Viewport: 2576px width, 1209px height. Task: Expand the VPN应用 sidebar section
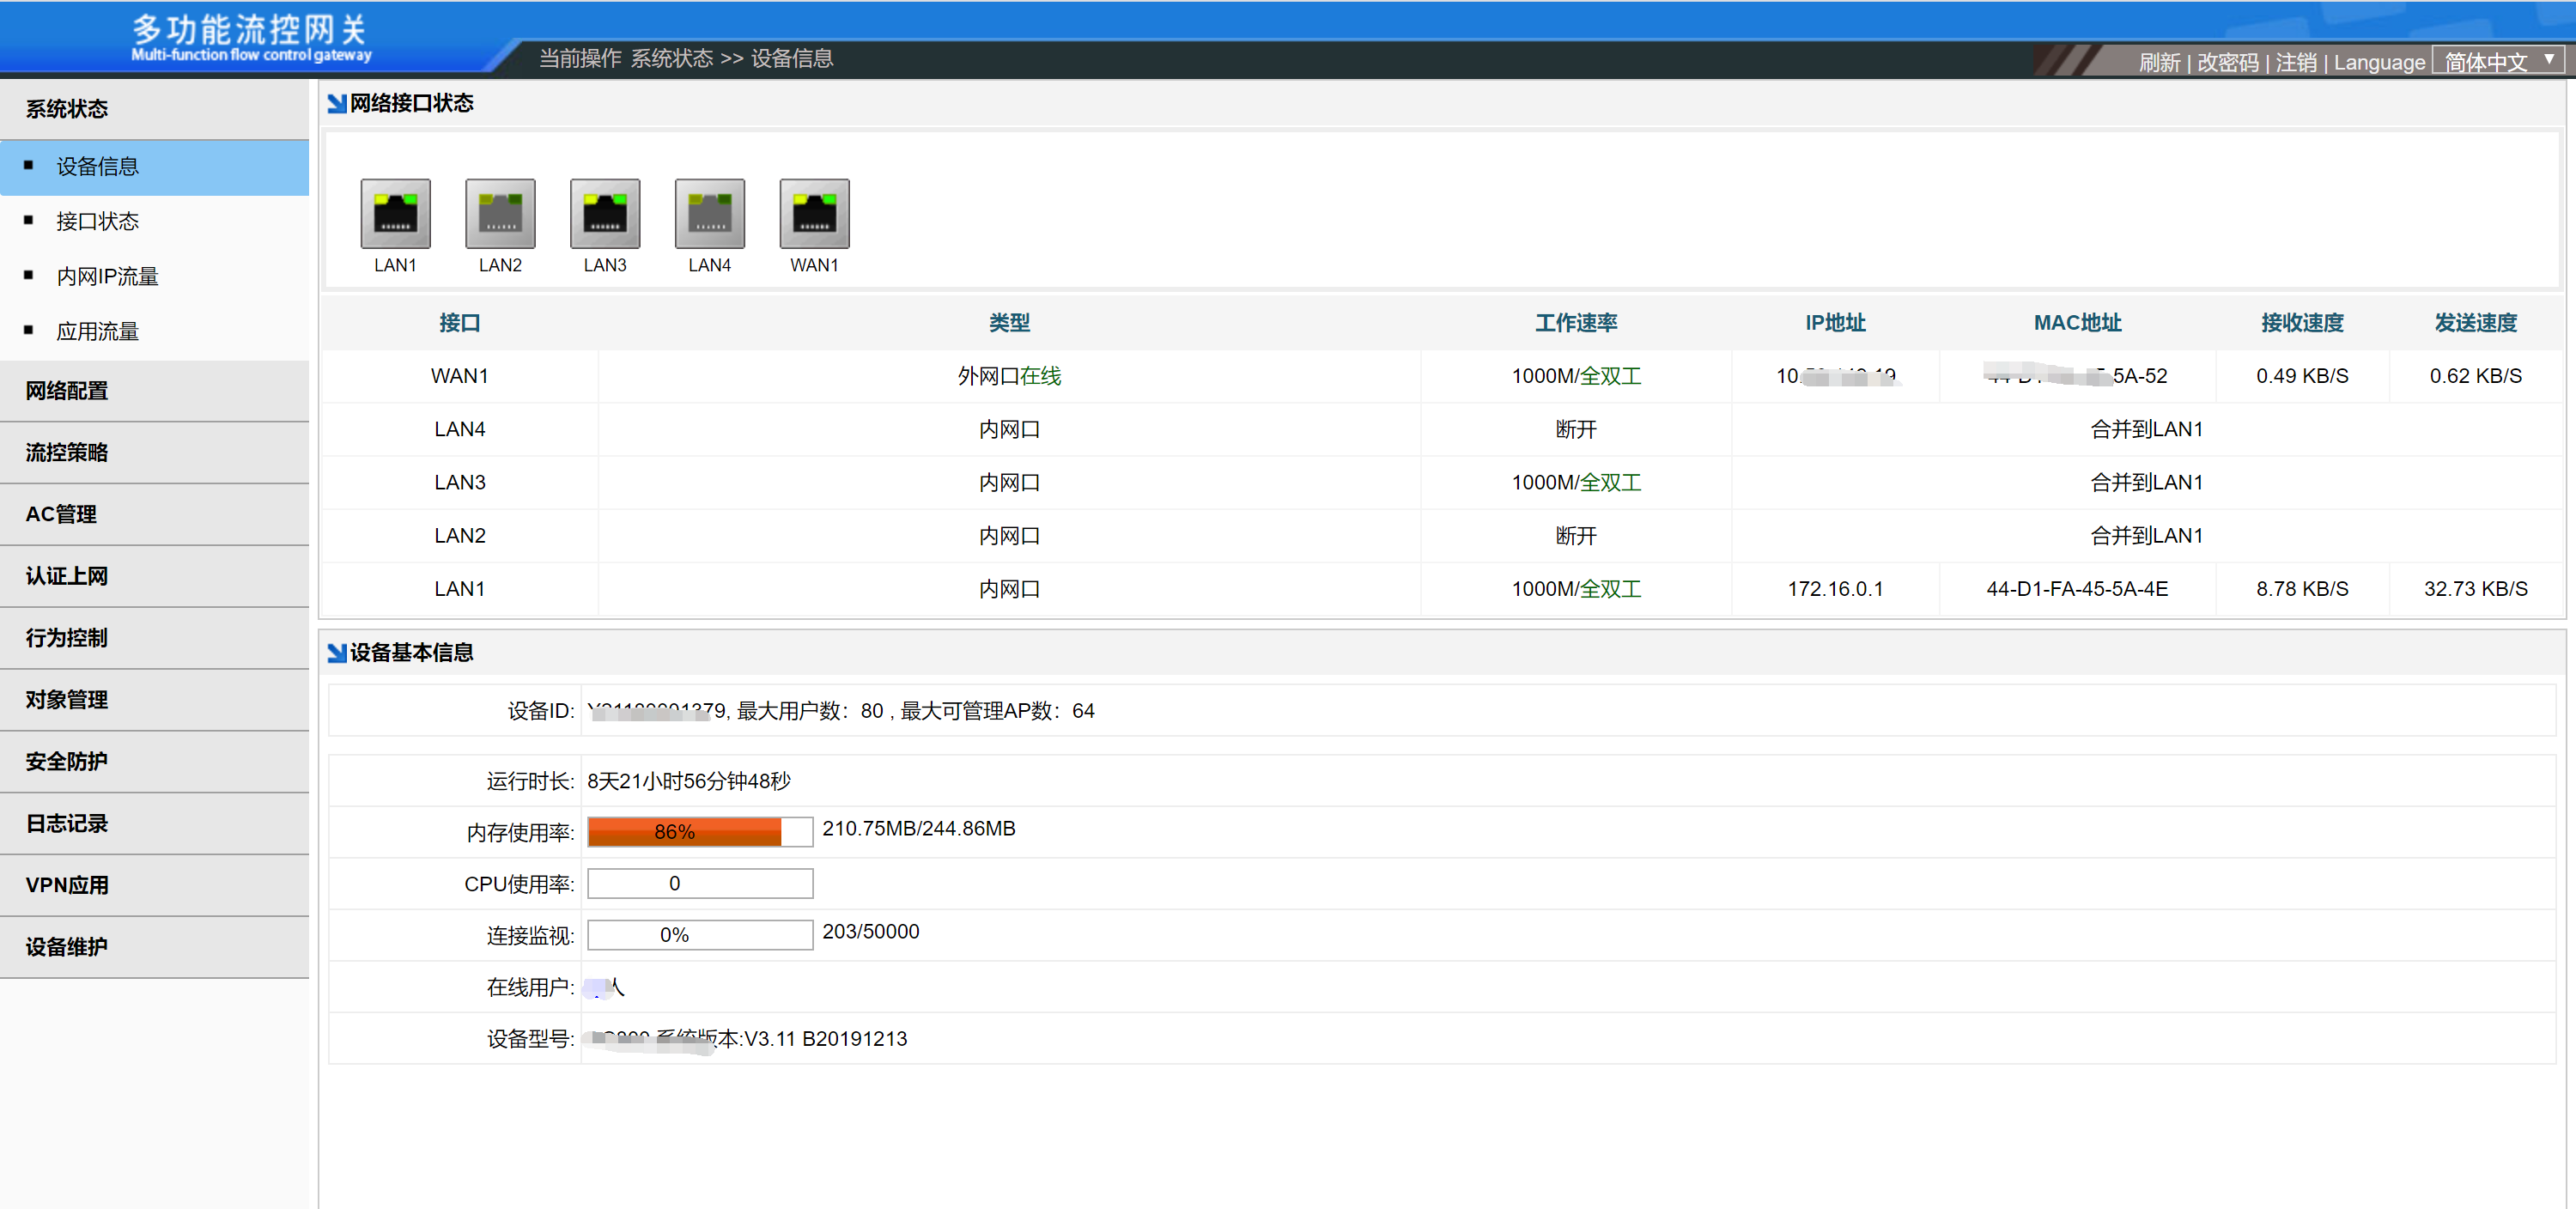(x=67, y=885)
